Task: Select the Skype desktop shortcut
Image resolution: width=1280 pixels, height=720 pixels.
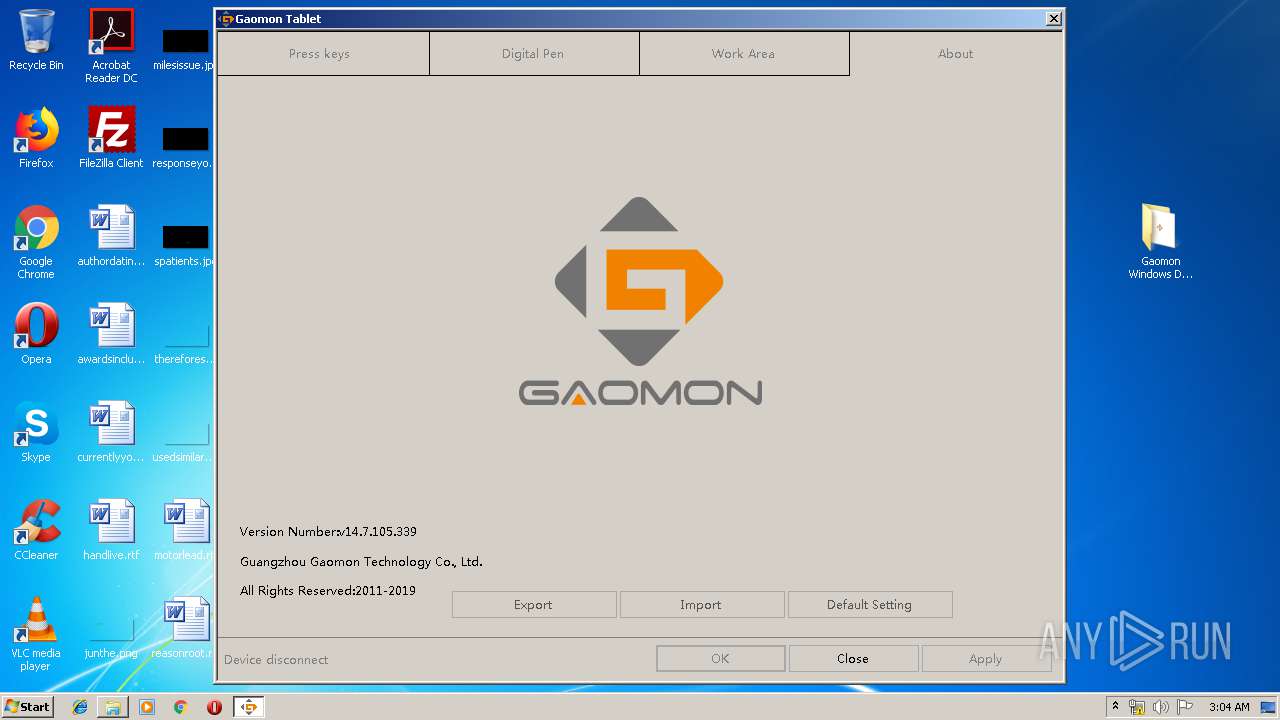Action: pos(36,432)
